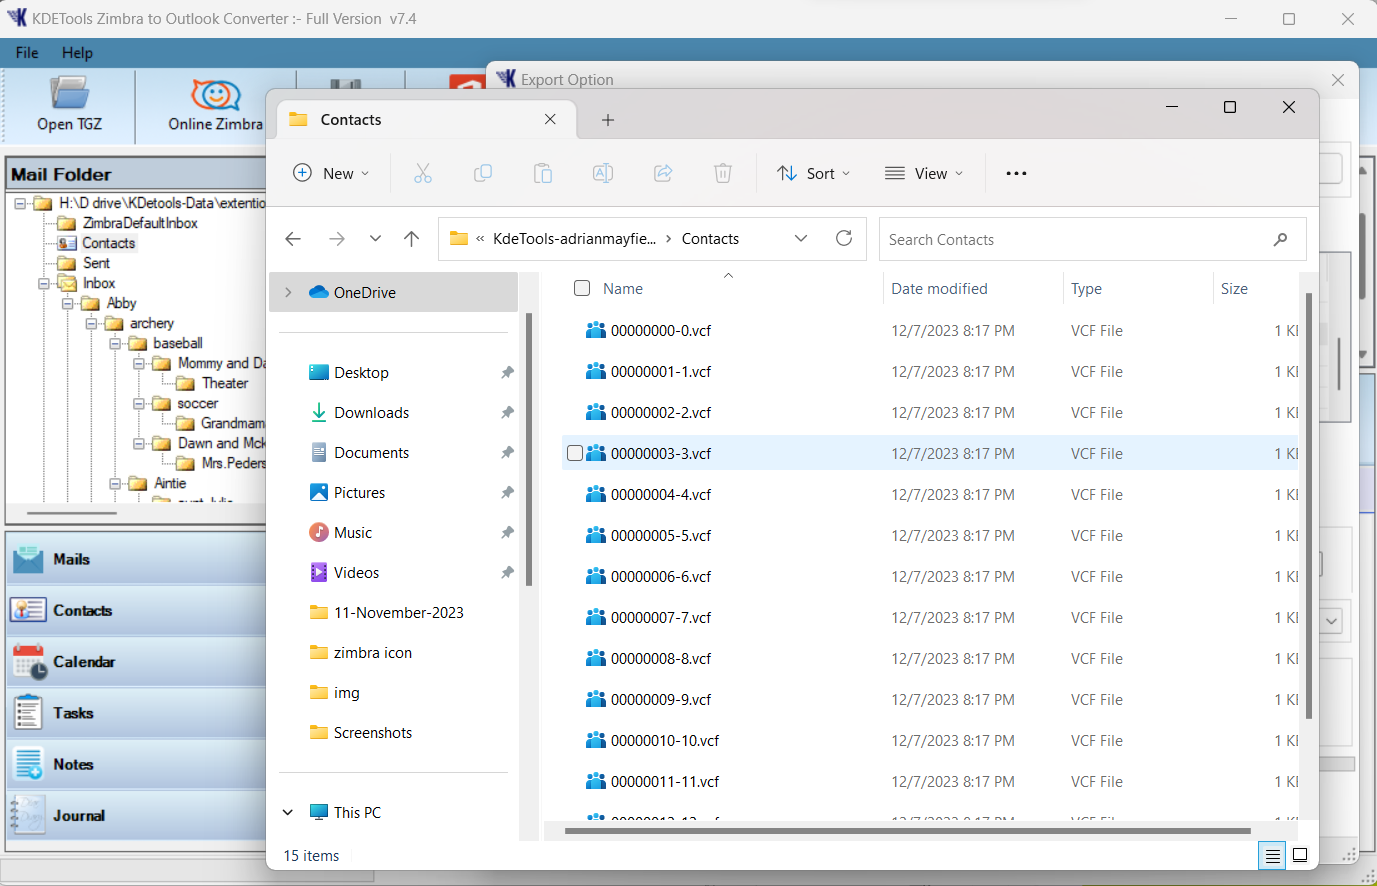Click the file list vertical scrollbar

(1309, 505)
